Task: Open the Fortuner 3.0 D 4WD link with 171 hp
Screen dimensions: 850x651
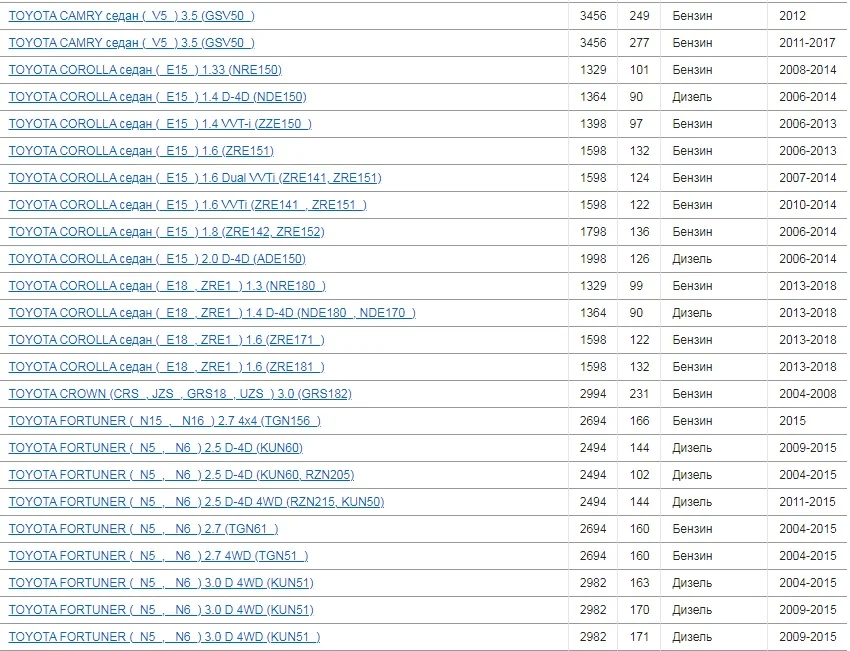Action: pyautogui.click(x=164, y=637)
